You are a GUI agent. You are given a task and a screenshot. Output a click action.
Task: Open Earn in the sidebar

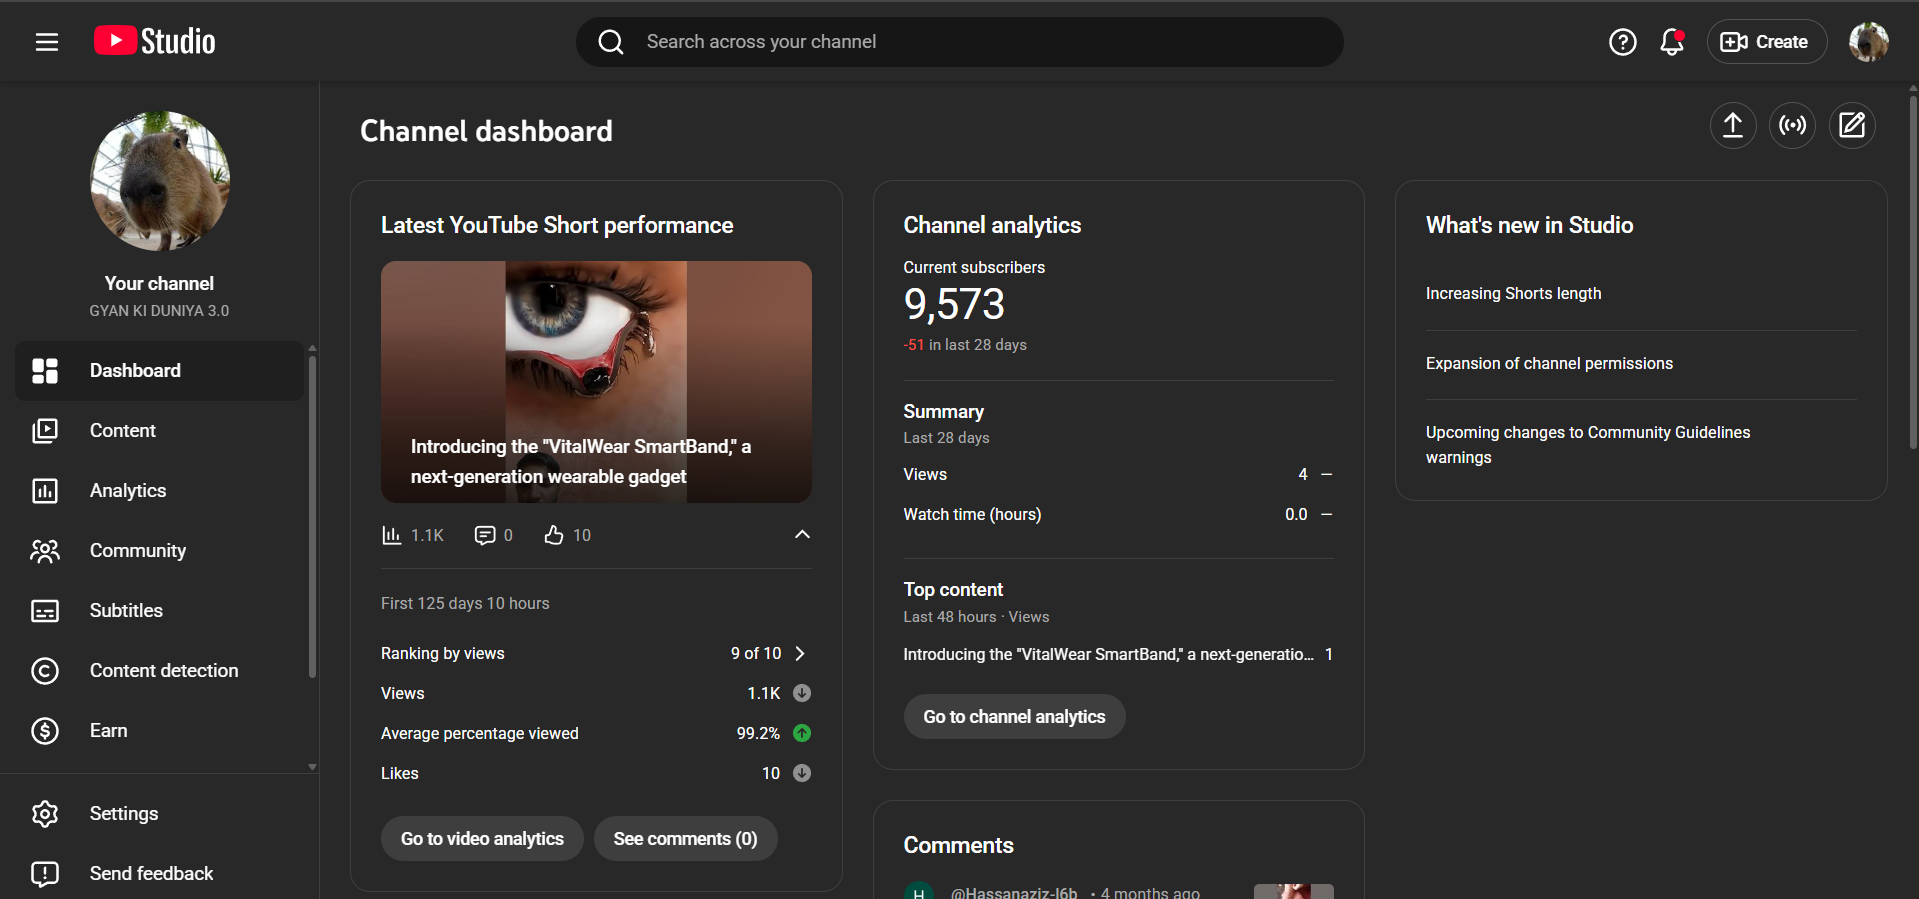pos(108,731)
